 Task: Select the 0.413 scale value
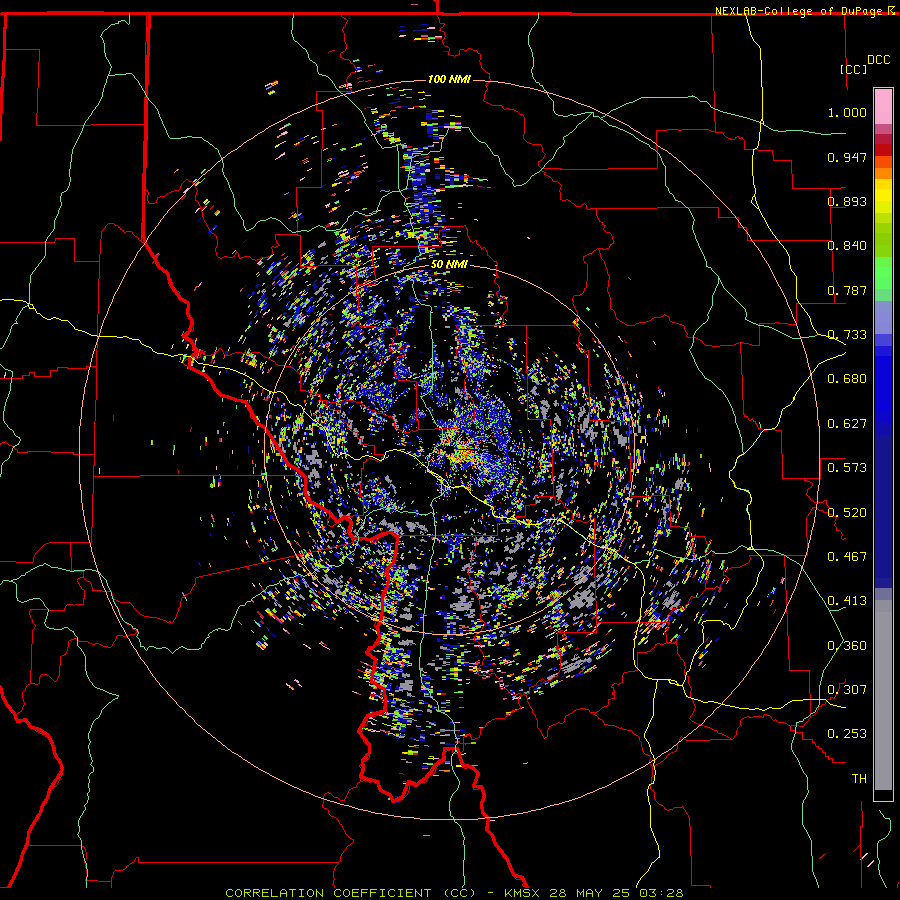[x=847, y=601]
